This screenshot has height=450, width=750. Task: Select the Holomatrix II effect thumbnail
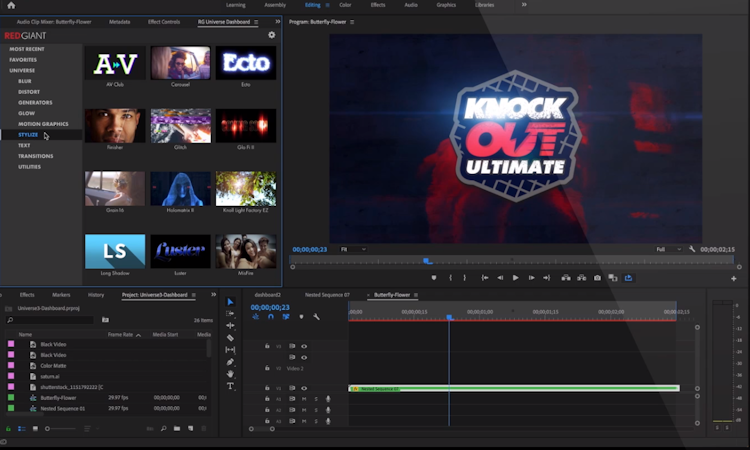180,191
